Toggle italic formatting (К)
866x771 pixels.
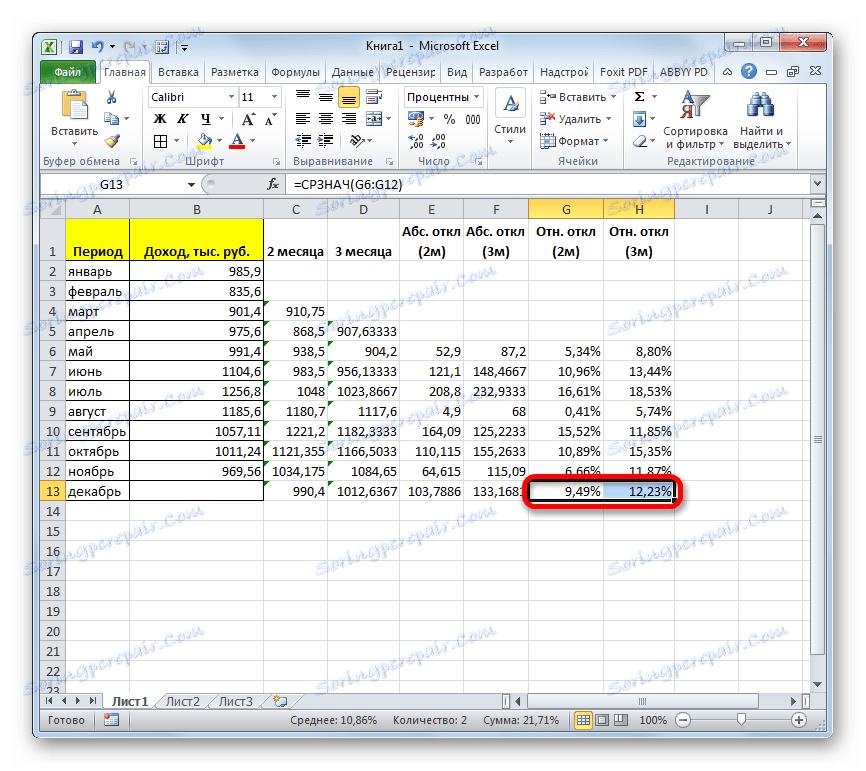point(182,118)
